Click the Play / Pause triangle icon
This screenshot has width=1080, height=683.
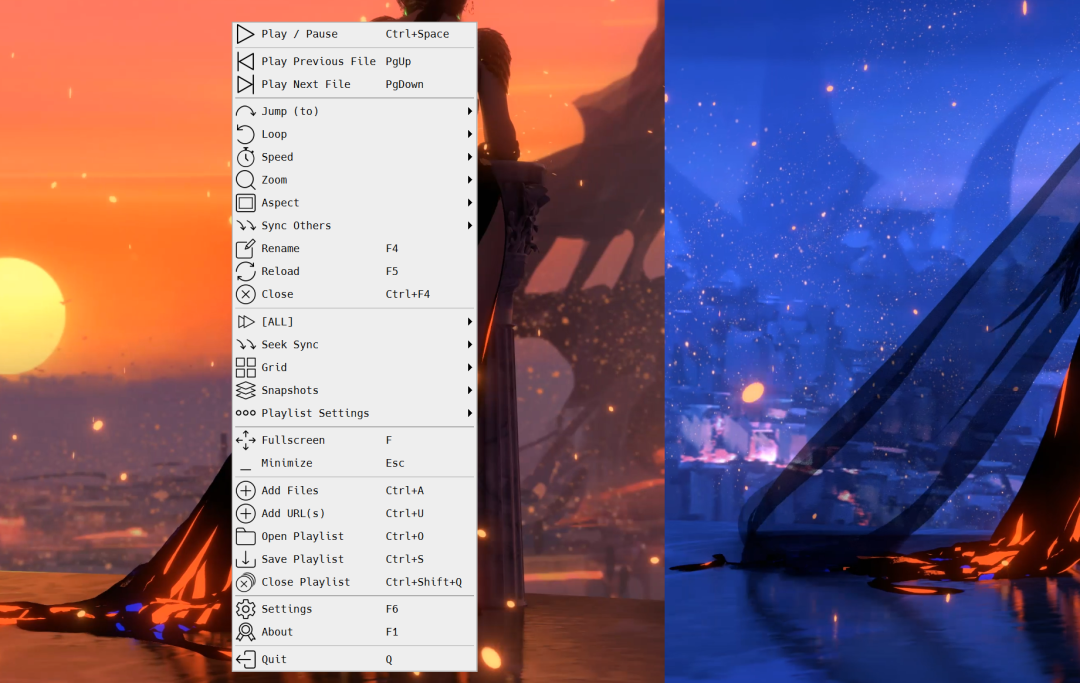click(x=245, y=34)
